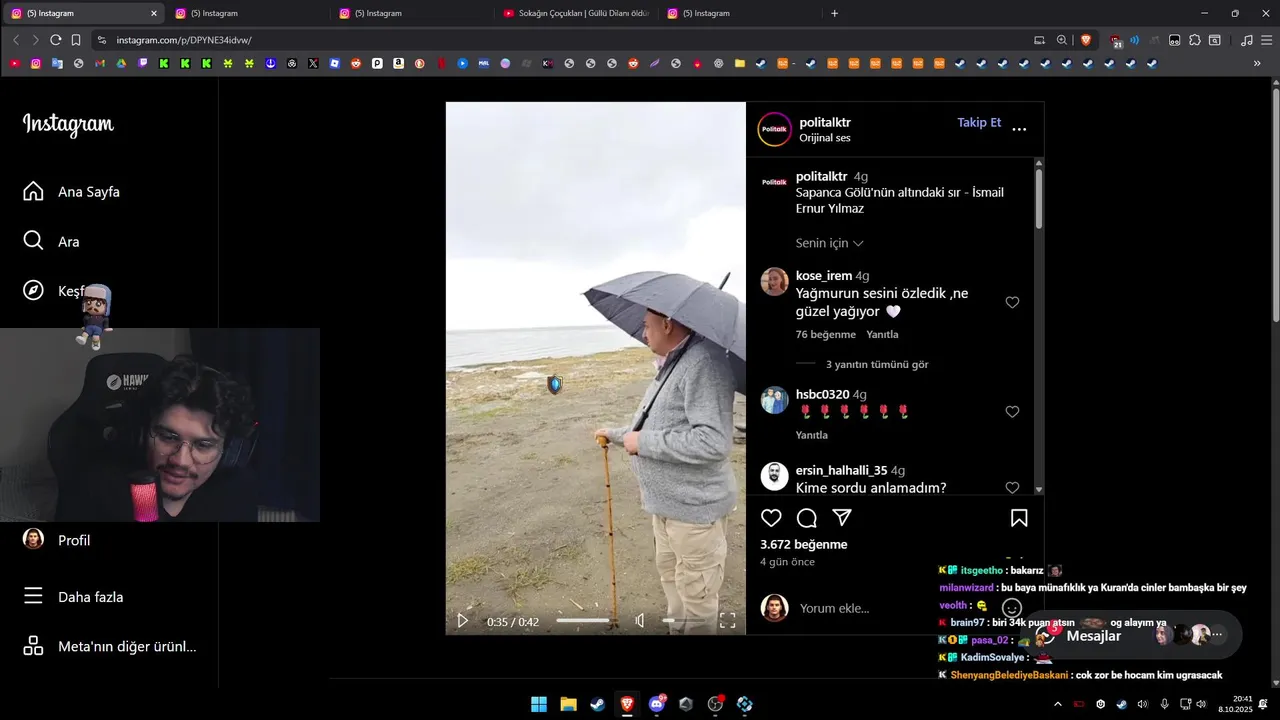Open politalktr profile from post header
This screenshot has height=720, width=1280.
[825, 122]
